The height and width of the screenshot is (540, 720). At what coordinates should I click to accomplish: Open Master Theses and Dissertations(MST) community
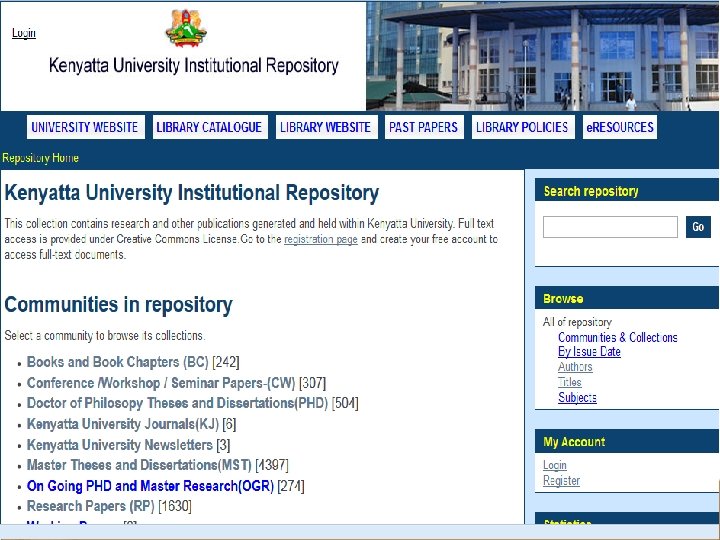pyautogui.click(x=139, y=465)
